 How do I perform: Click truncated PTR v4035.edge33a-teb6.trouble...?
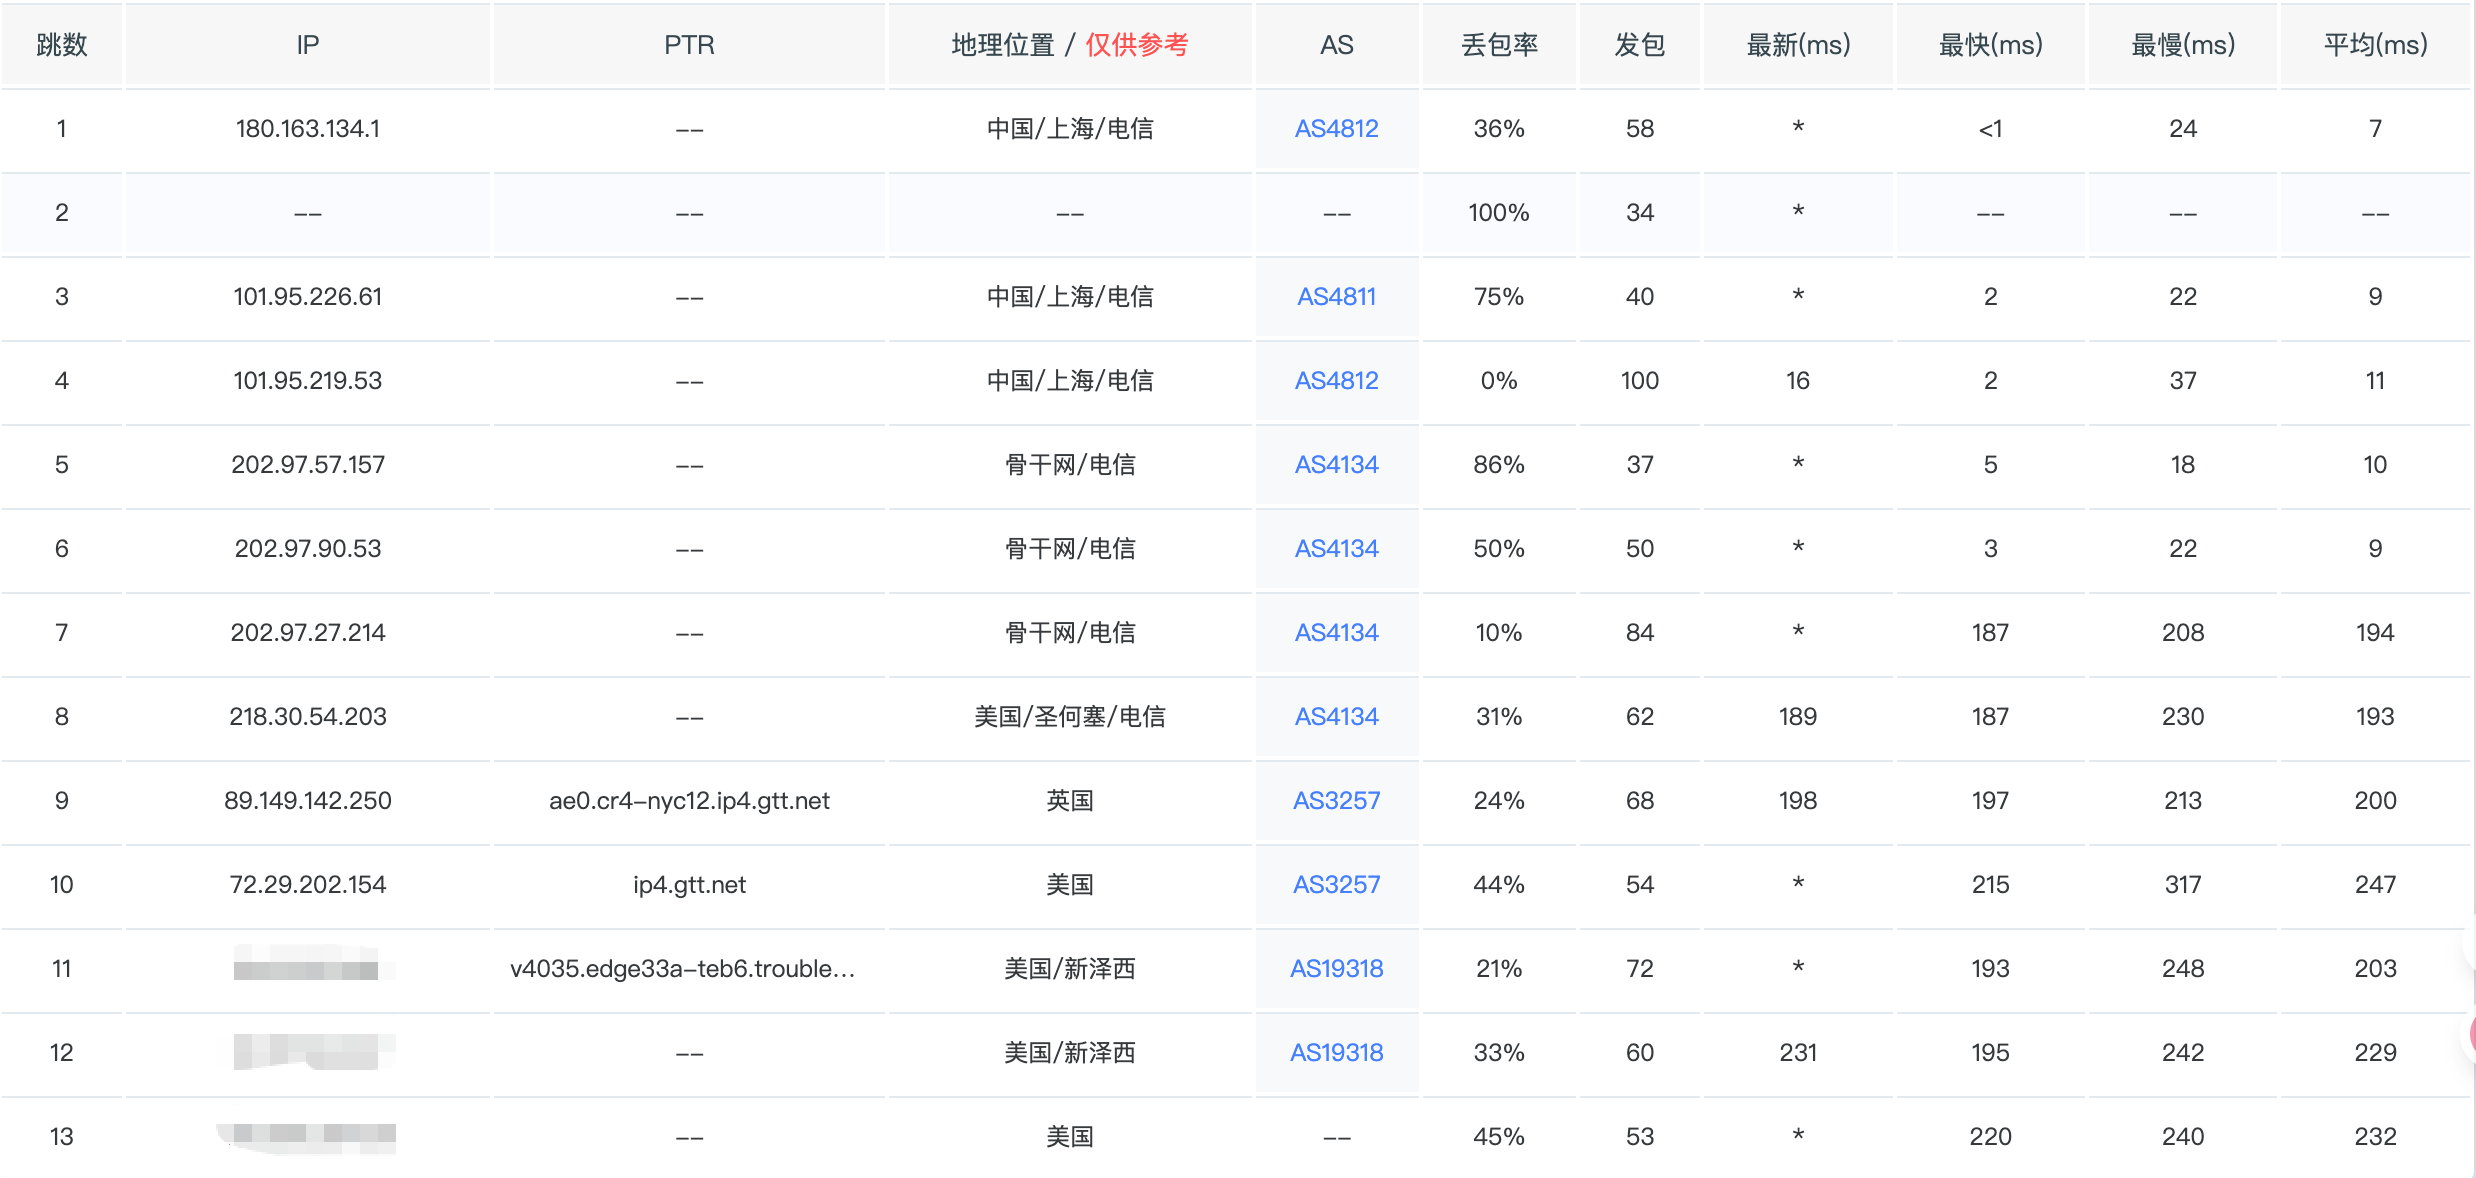(x=682, y=969)
